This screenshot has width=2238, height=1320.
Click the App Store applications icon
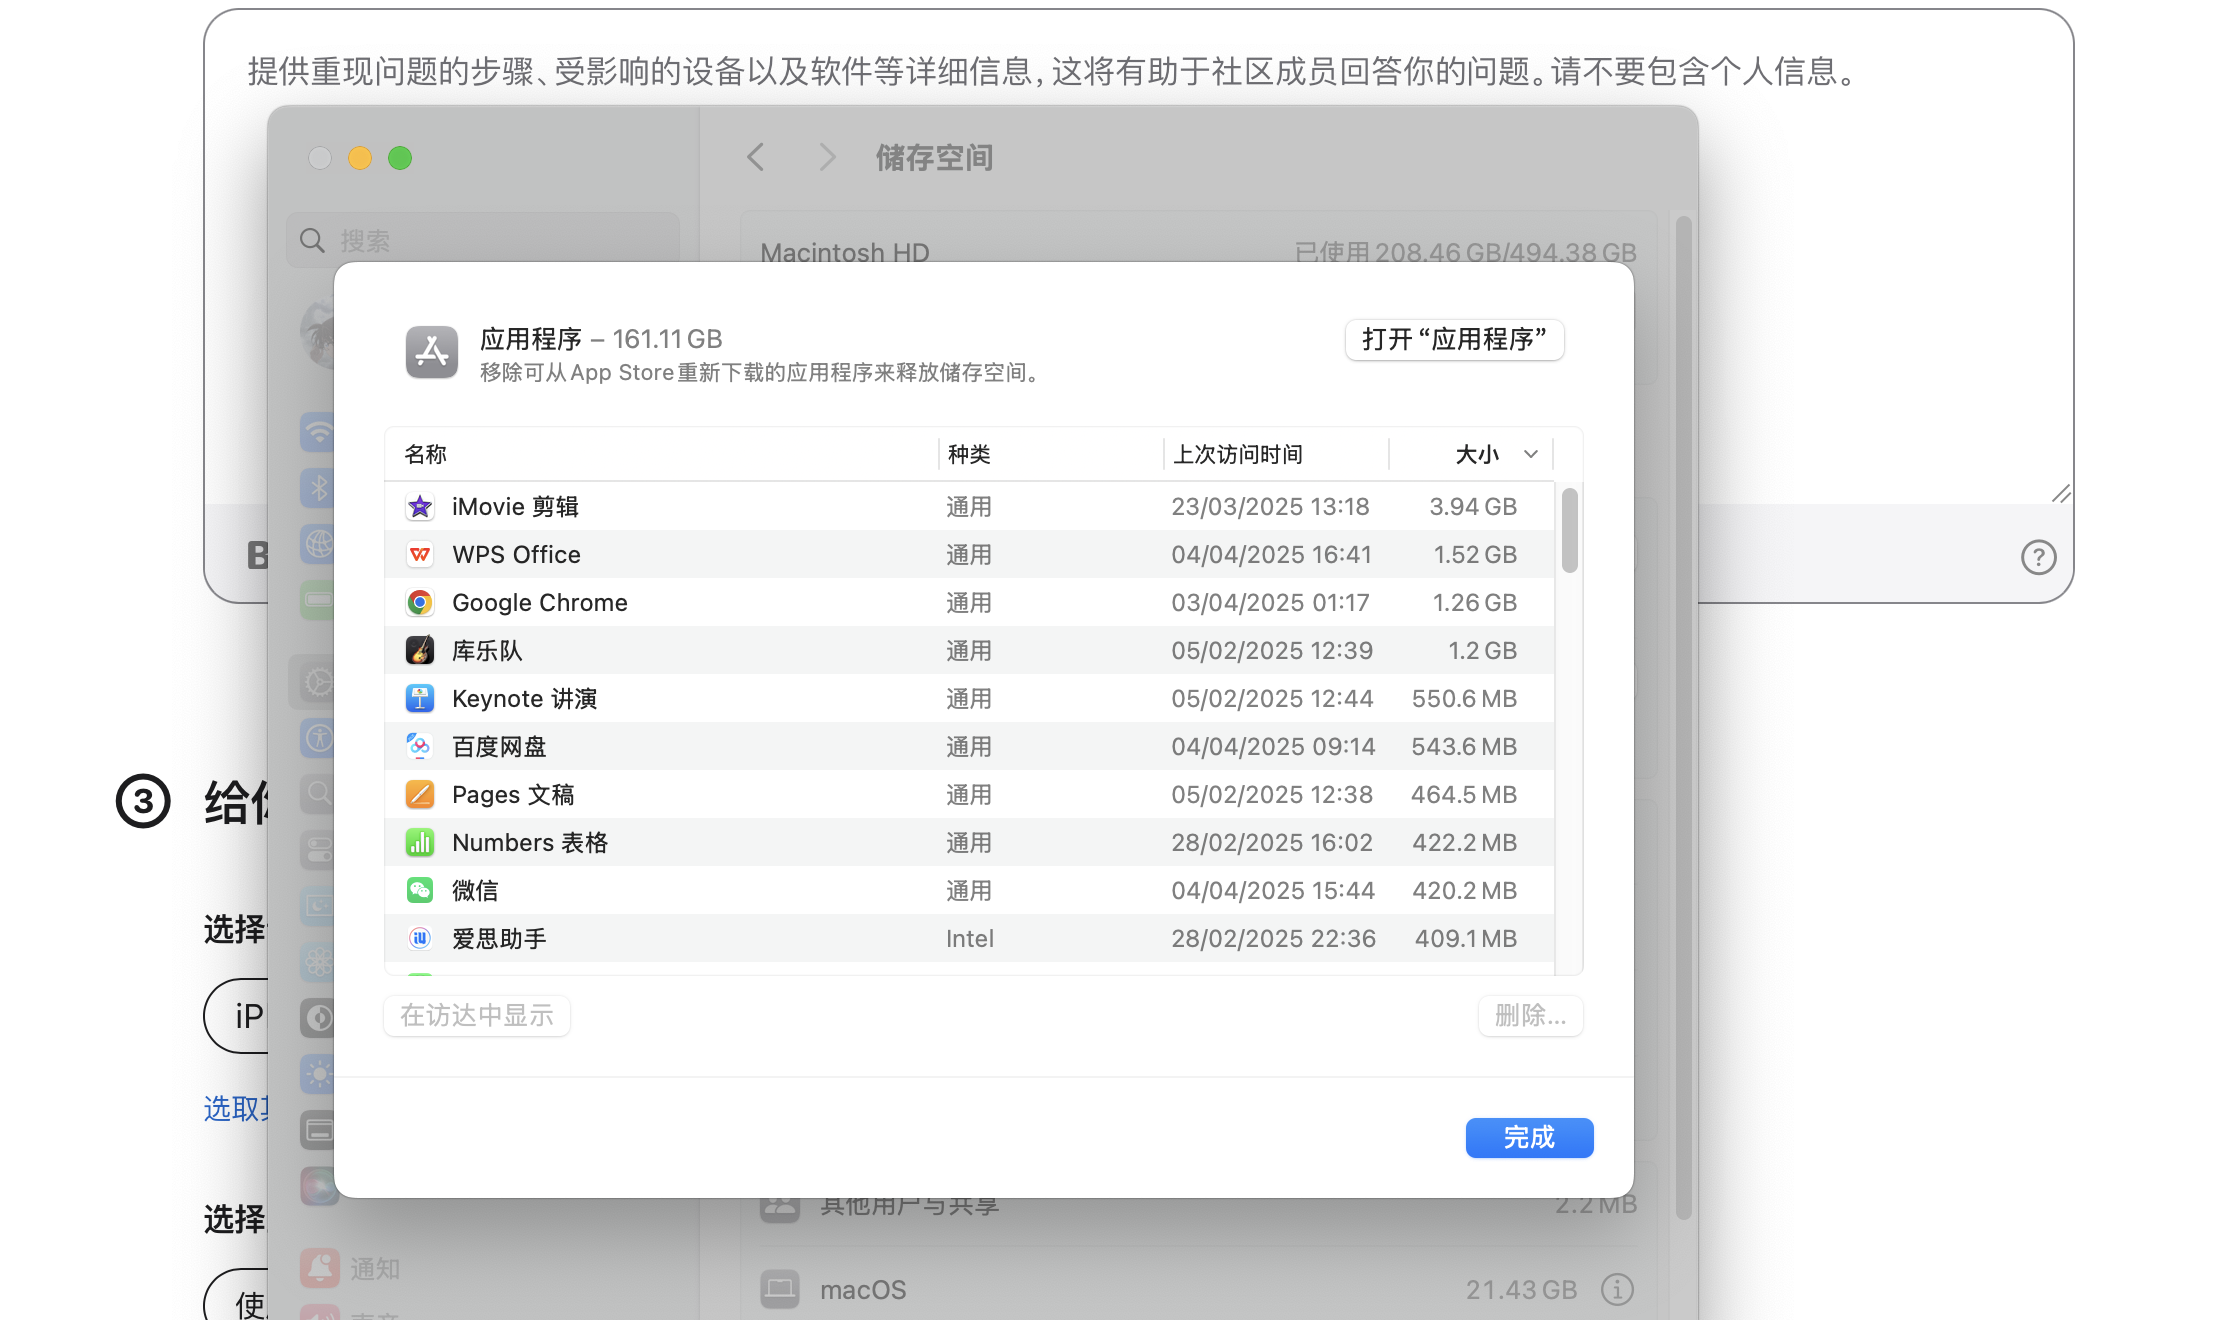[432, 352]
